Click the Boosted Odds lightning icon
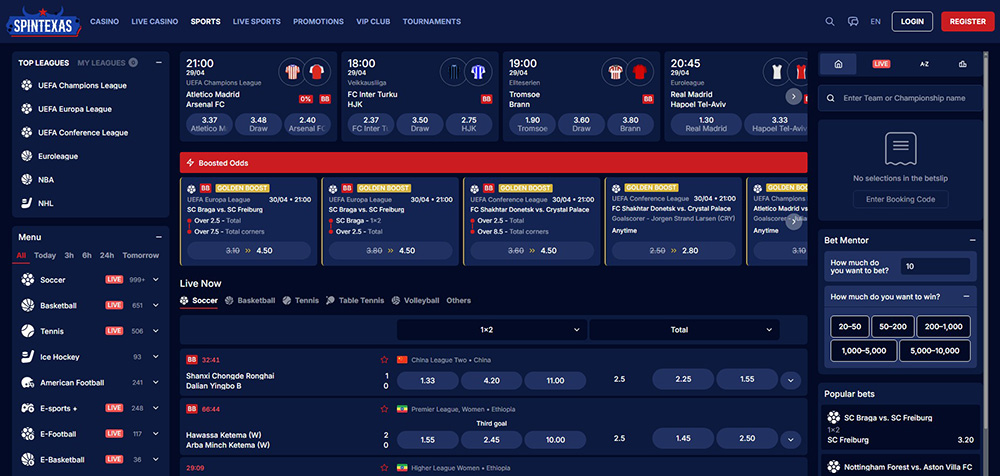The height and width of the screenshot is (476, 1000). pos(190,163)
